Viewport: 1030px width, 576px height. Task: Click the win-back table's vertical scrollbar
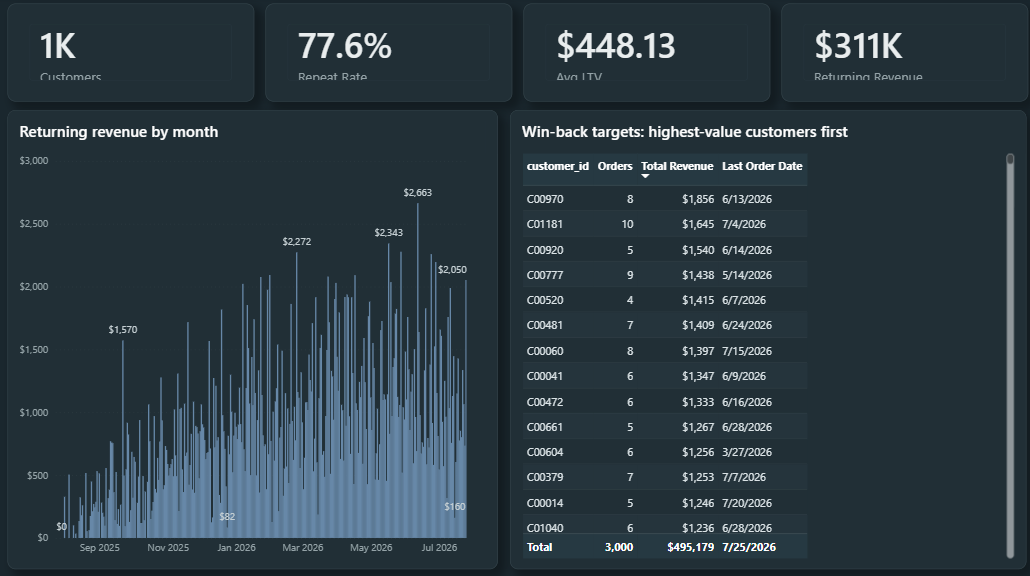[x=1010, y=356]
